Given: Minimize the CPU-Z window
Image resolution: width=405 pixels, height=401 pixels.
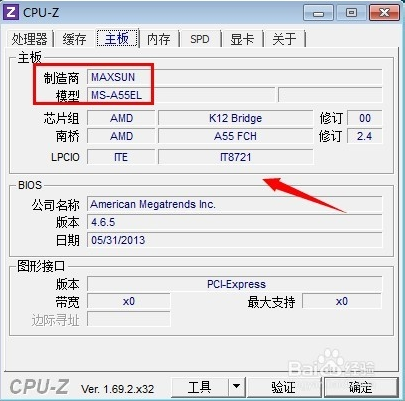Looking at the screenshot, I should [318, 13].
